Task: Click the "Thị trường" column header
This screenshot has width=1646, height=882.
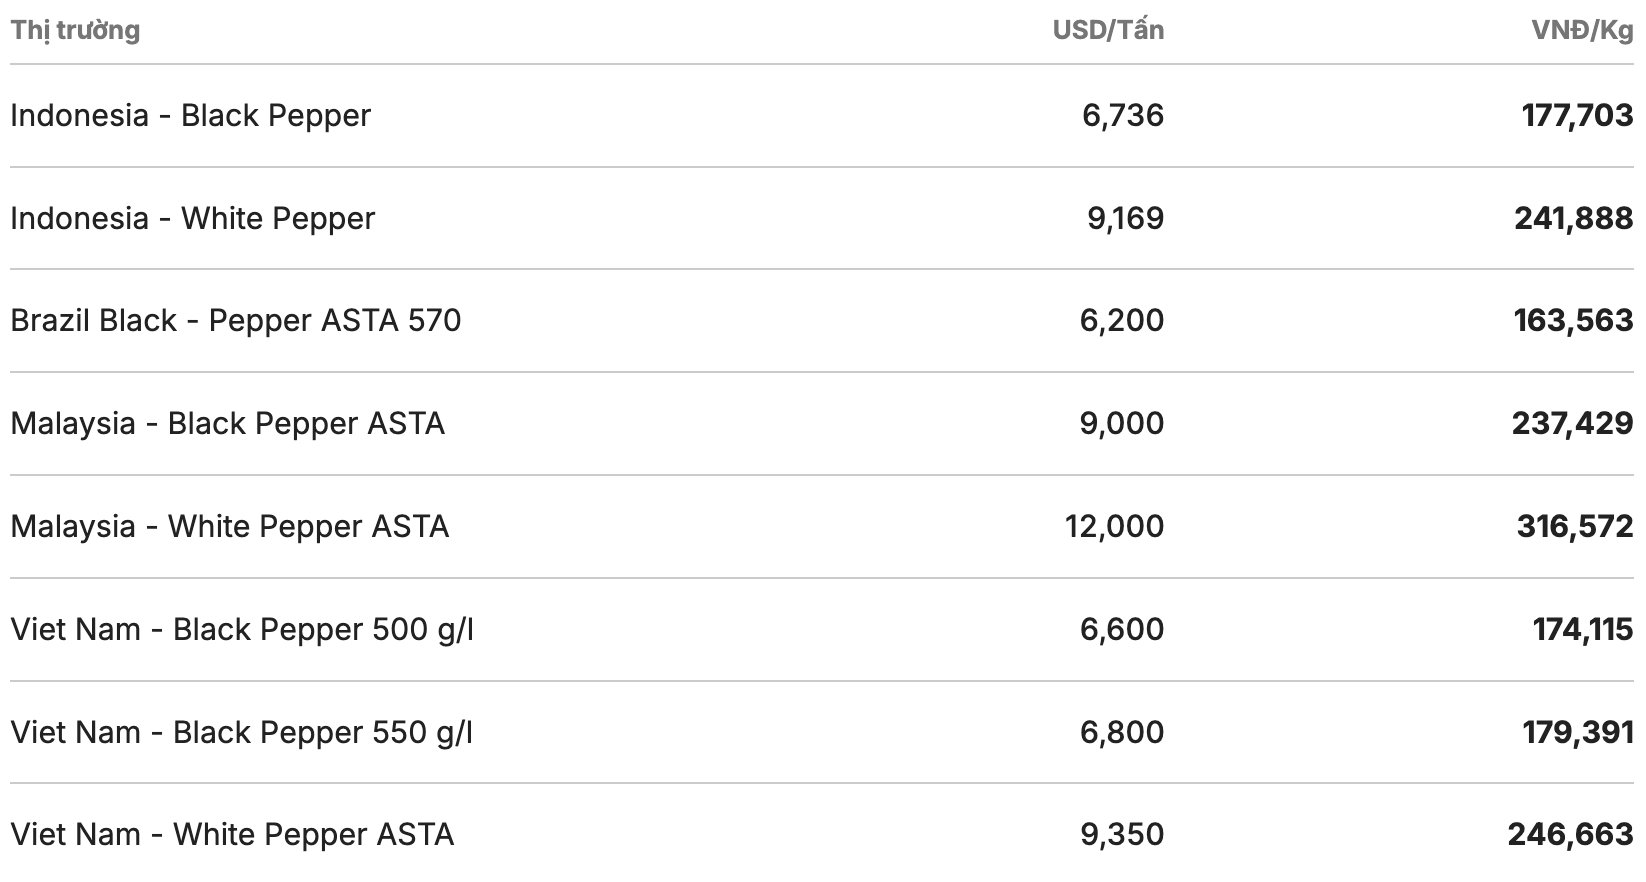Action: 75,30
